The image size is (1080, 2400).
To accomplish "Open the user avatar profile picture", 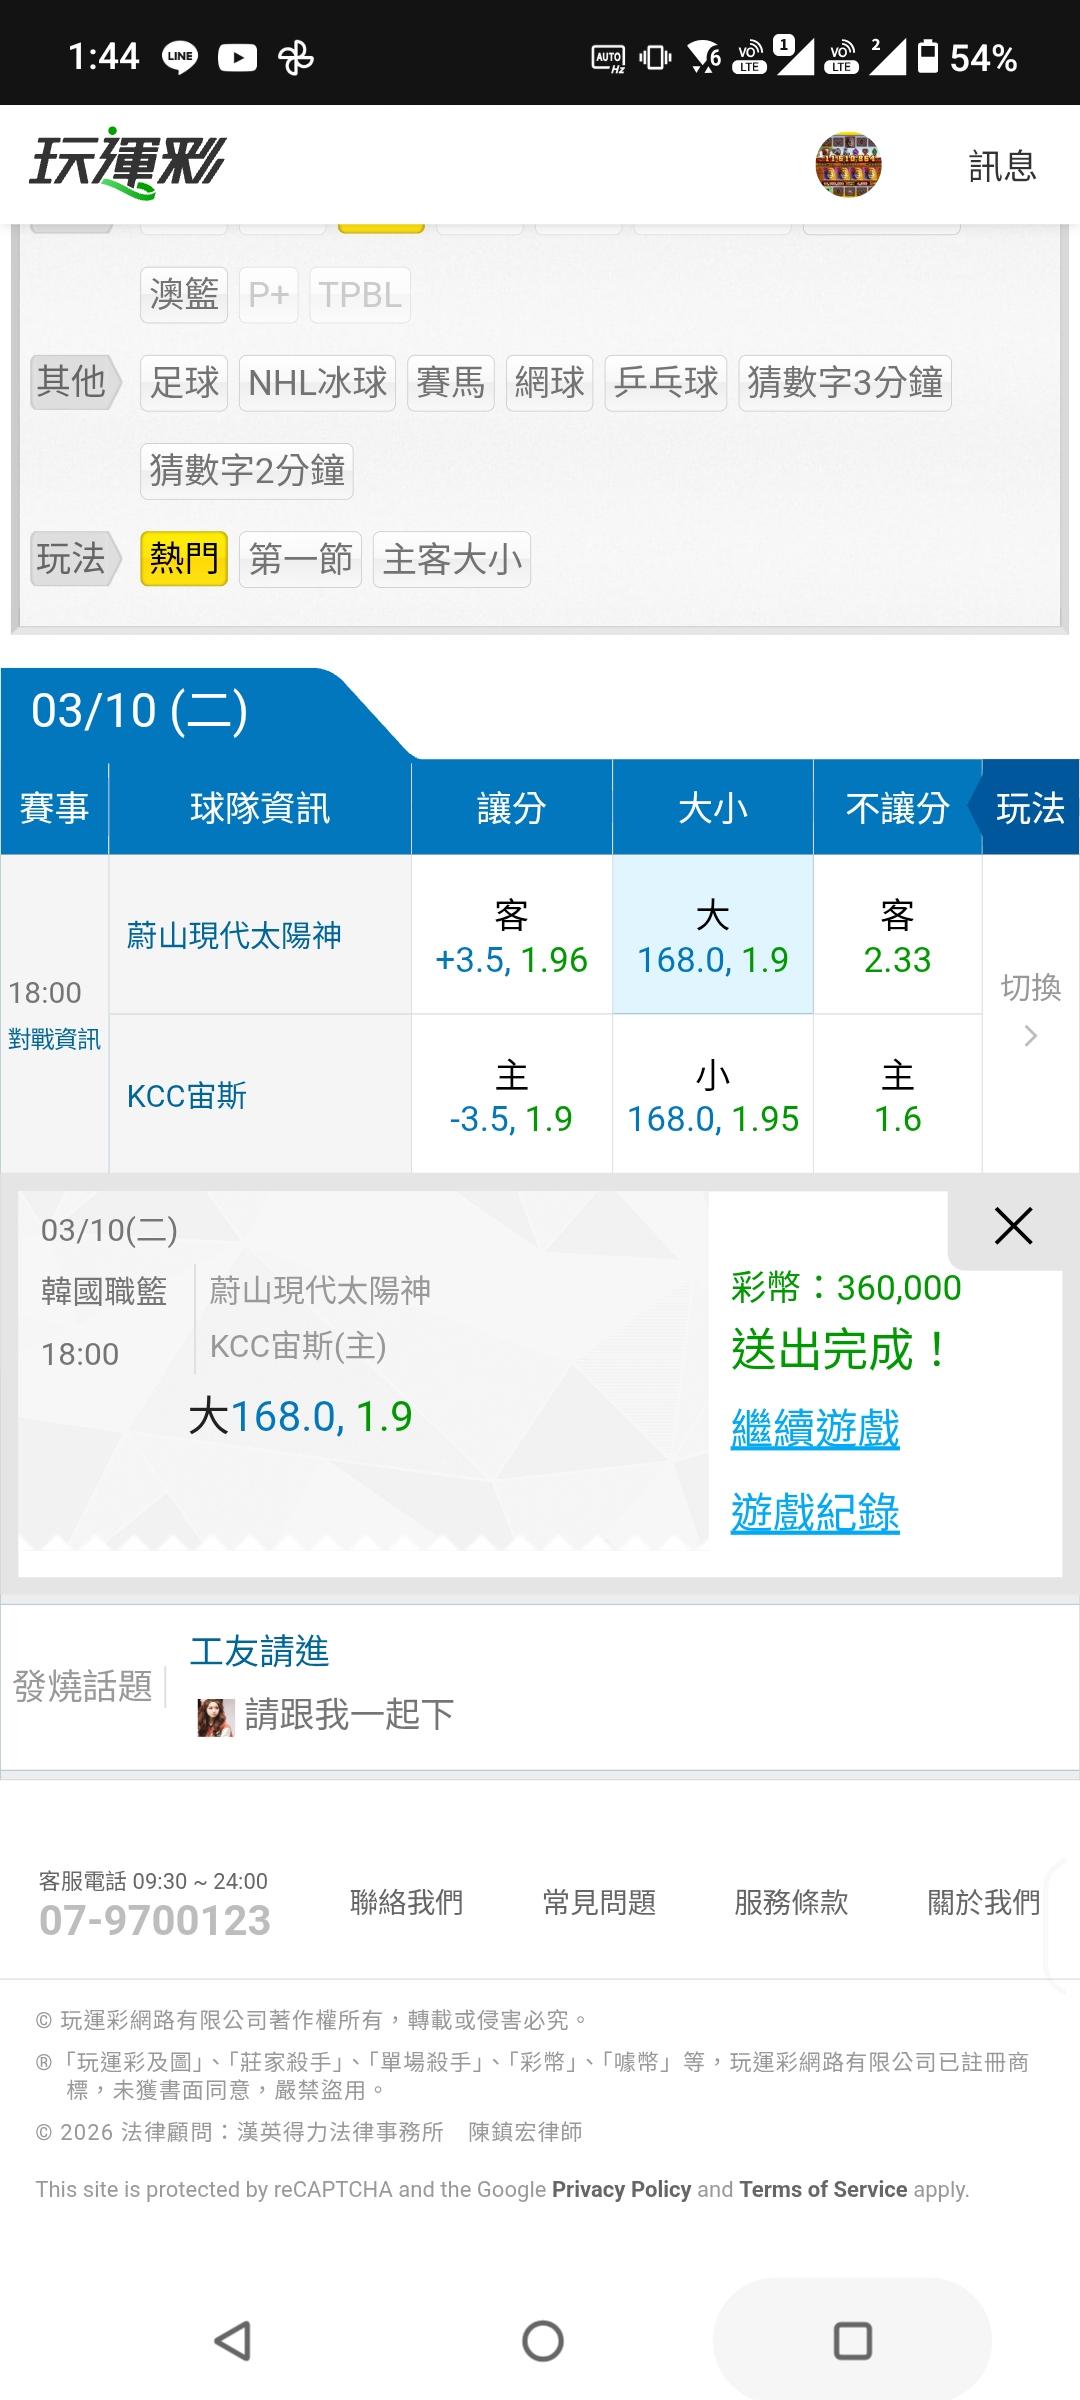I will 848,165.
